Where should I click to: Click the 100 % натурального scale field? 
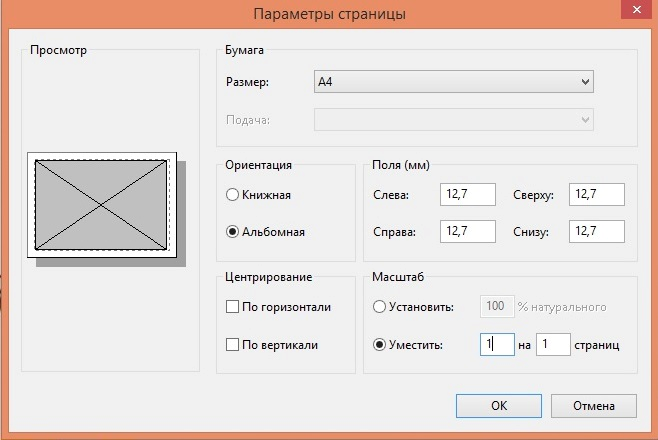pyautogui.click(x=497, y=307)
